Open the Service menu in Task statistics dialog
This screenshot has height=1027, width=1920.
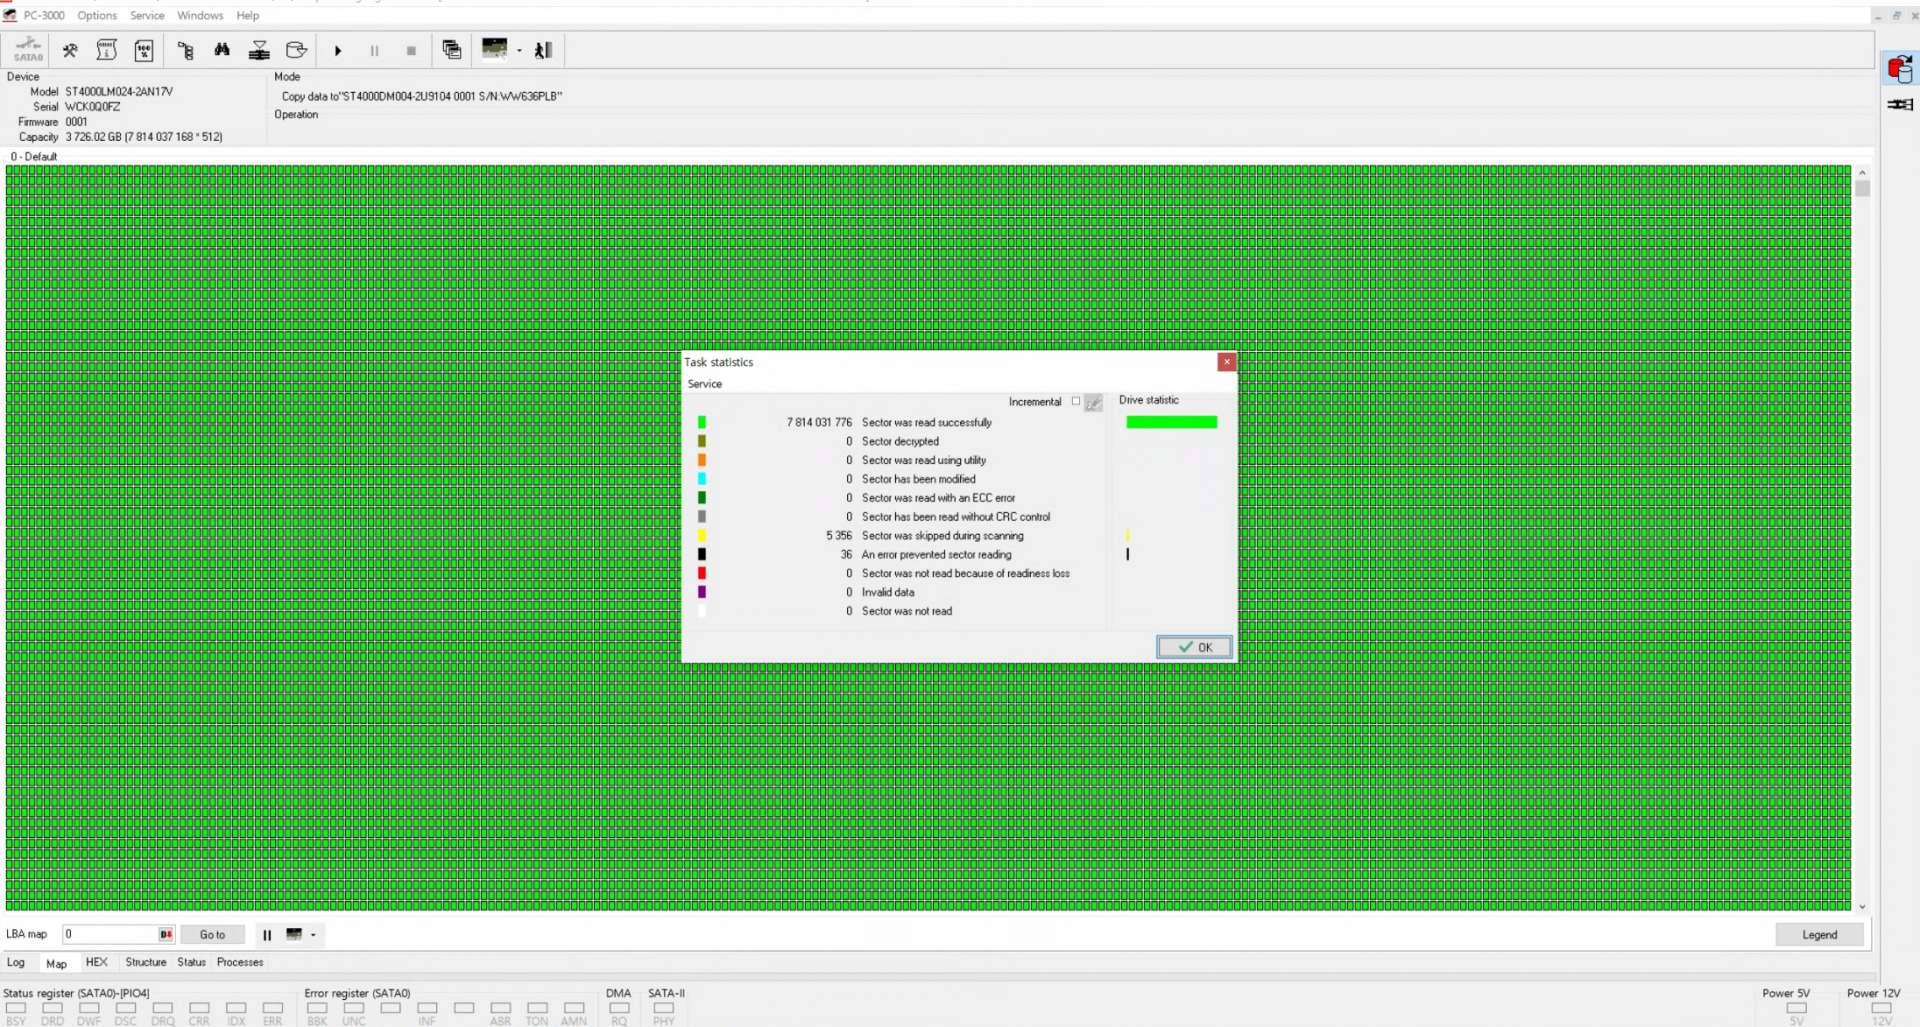(x=704, y=384)
